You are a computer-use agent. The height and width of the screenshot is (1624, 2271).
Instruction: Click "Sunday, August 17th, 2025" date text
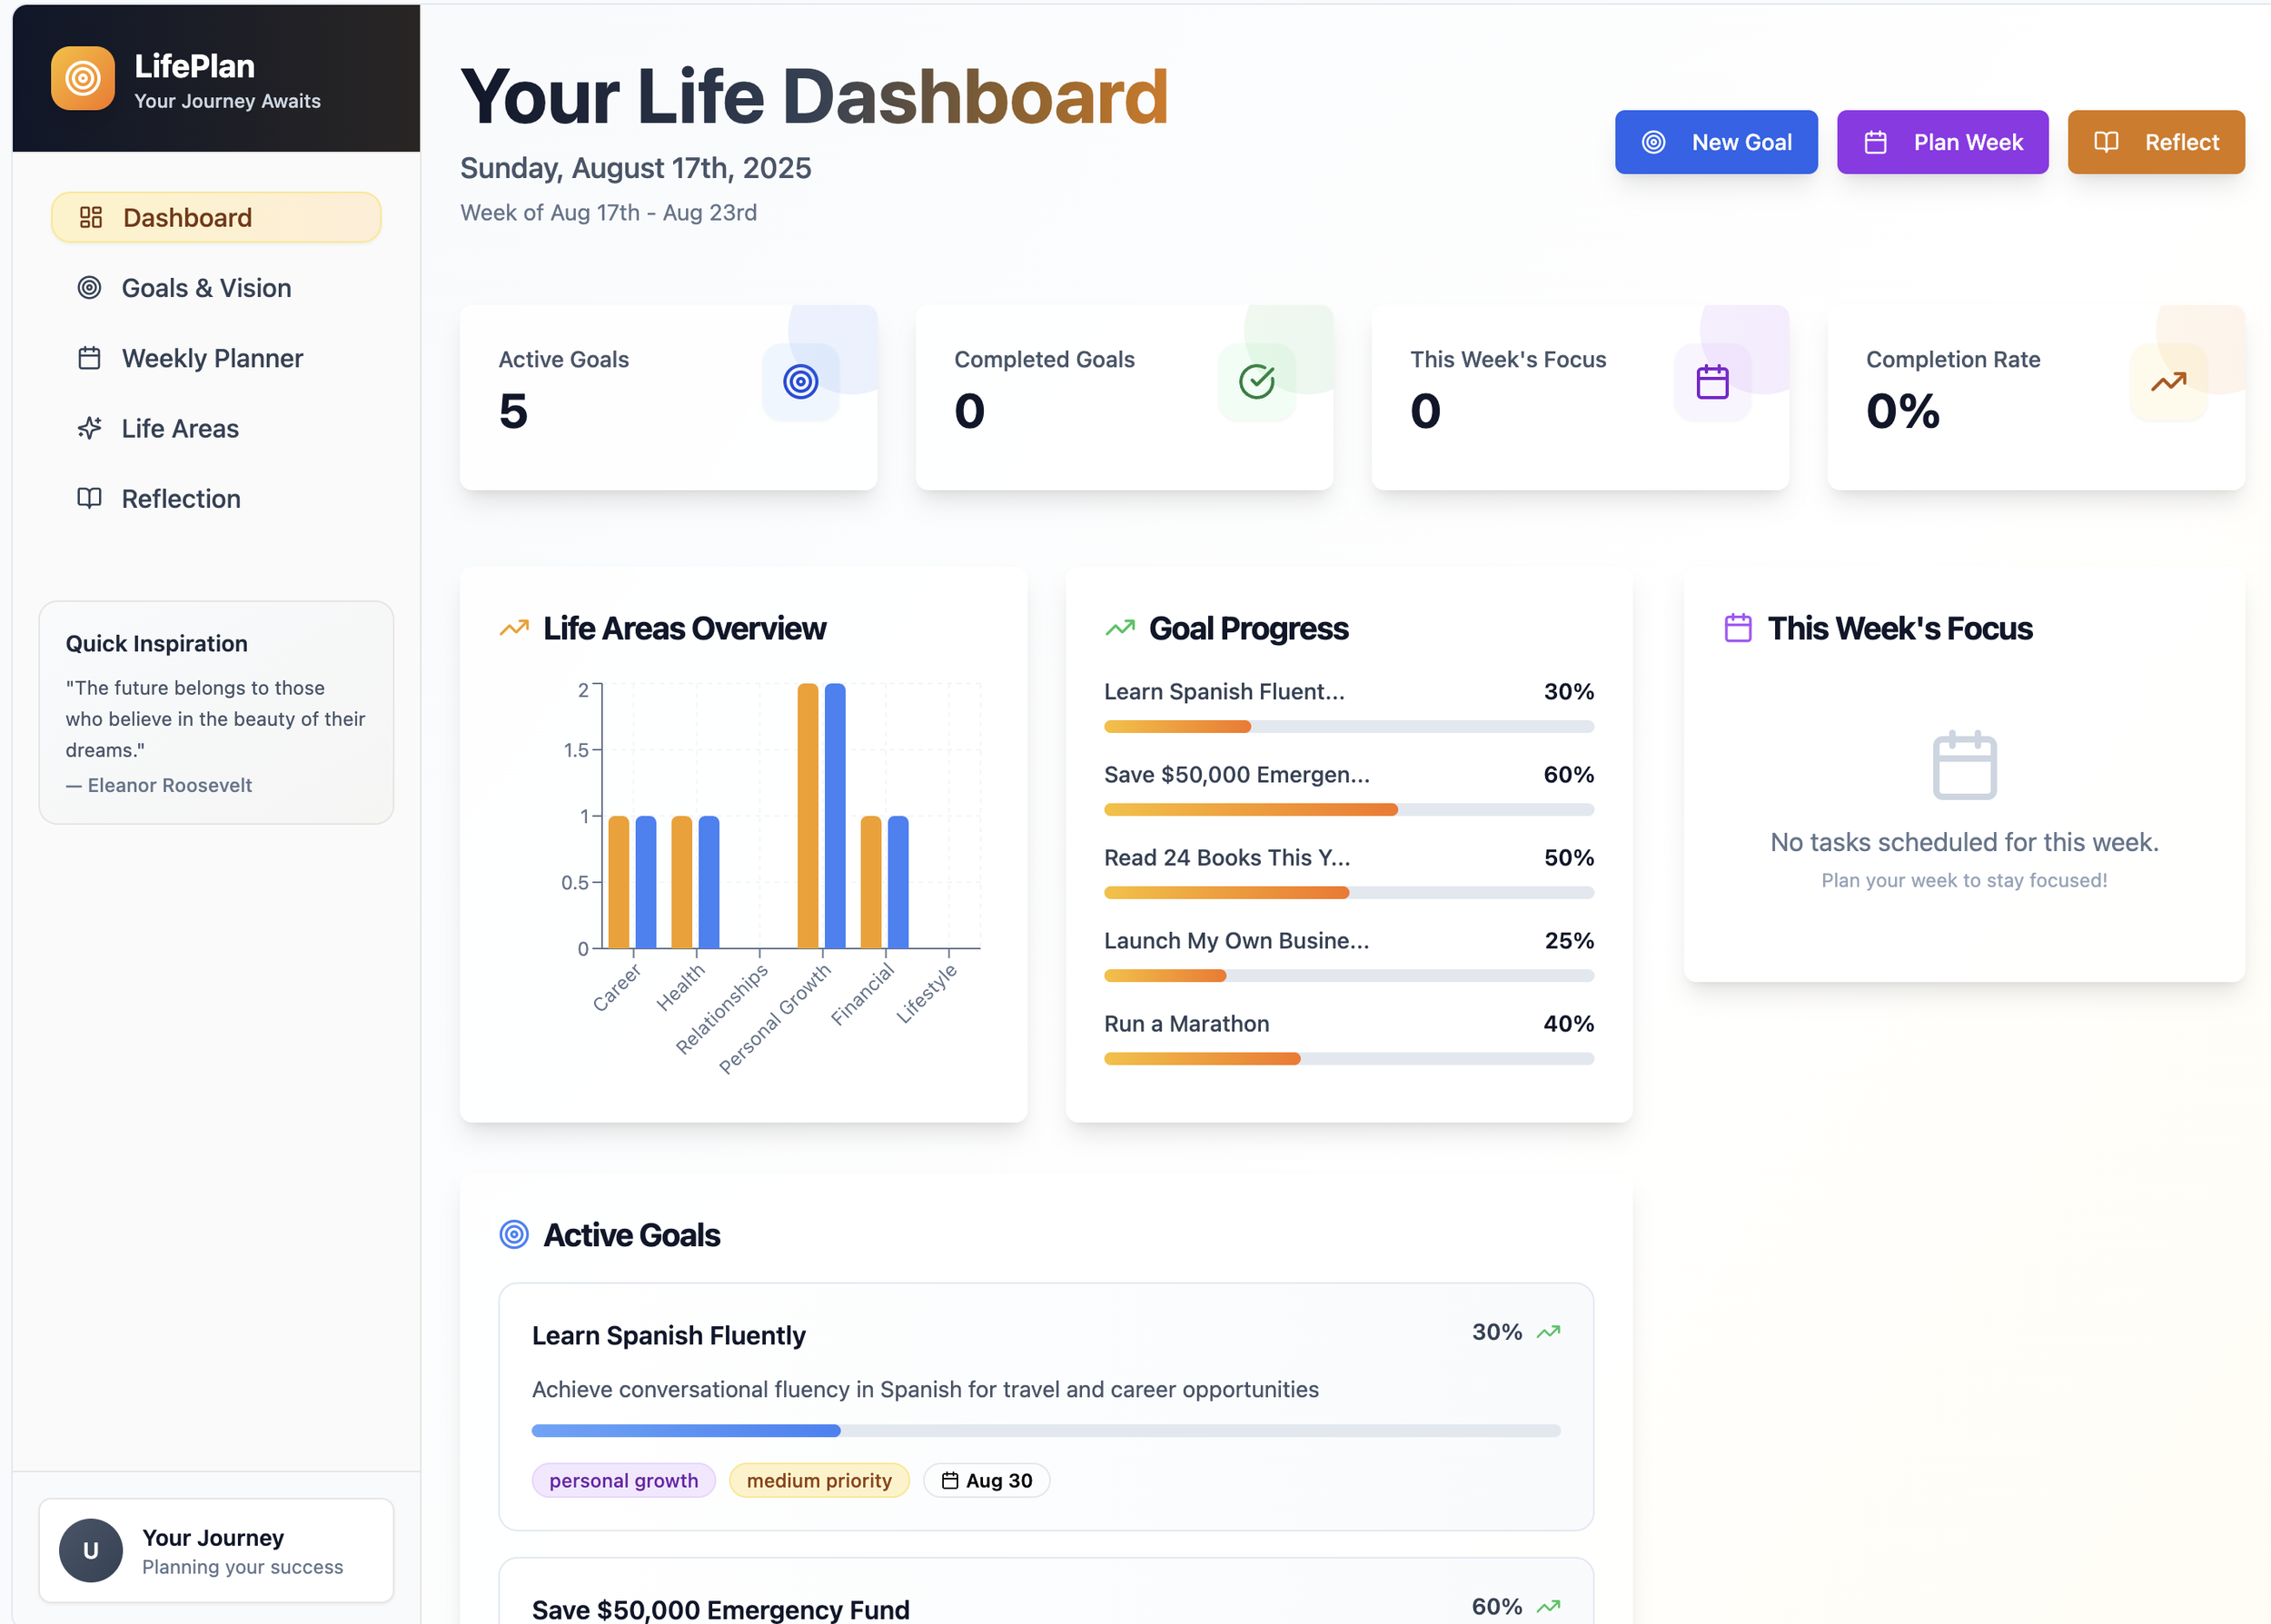(x=636, y=168)
